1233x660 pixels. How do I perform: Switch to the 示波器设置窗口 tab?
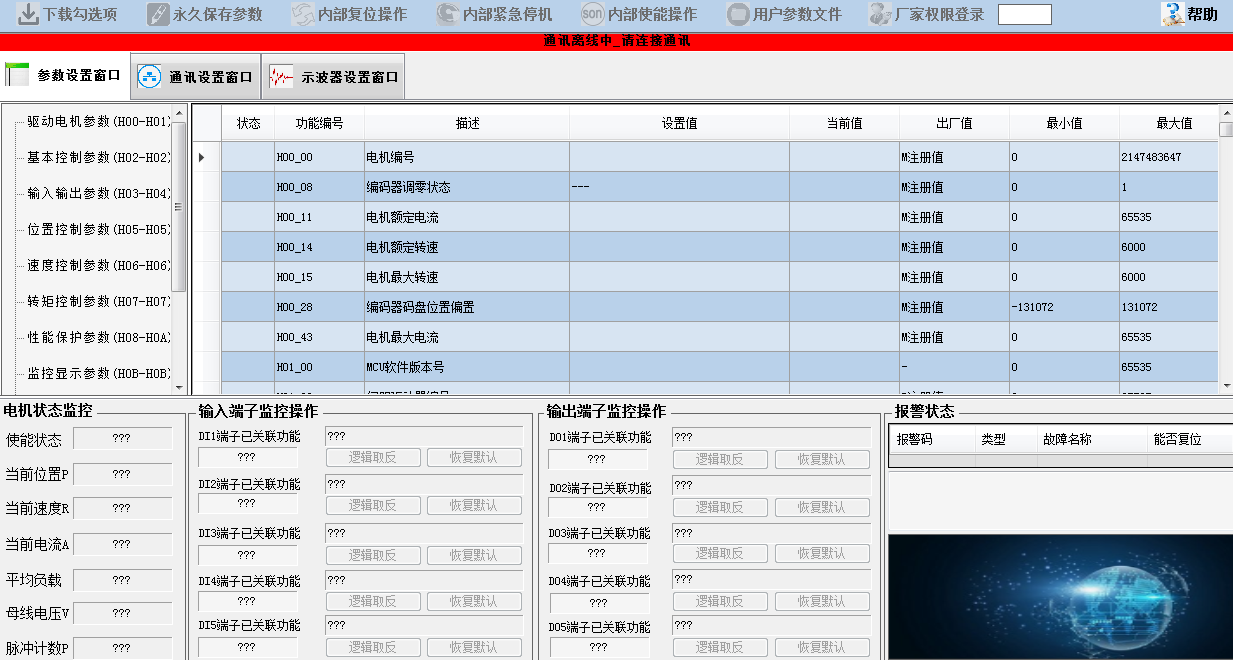pos(333,76)
